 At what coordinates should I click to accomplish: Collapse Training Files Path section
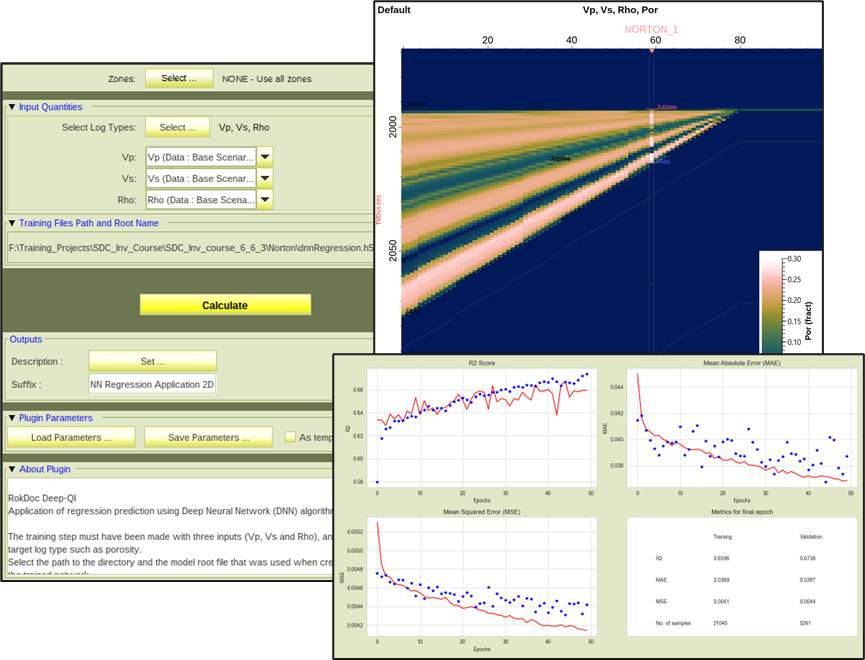12,224
